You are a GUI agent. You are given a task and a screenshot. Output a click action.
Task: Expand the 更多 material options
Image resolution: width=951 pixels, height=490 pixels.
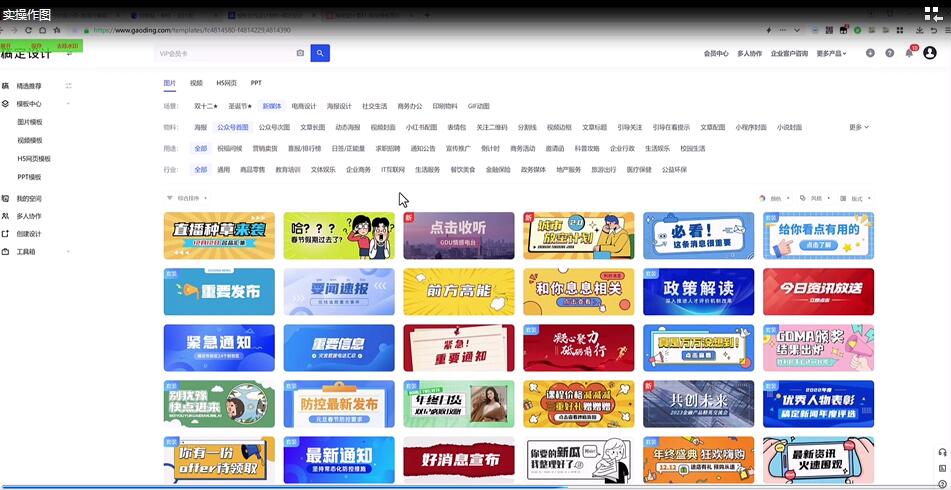point(858,127)
